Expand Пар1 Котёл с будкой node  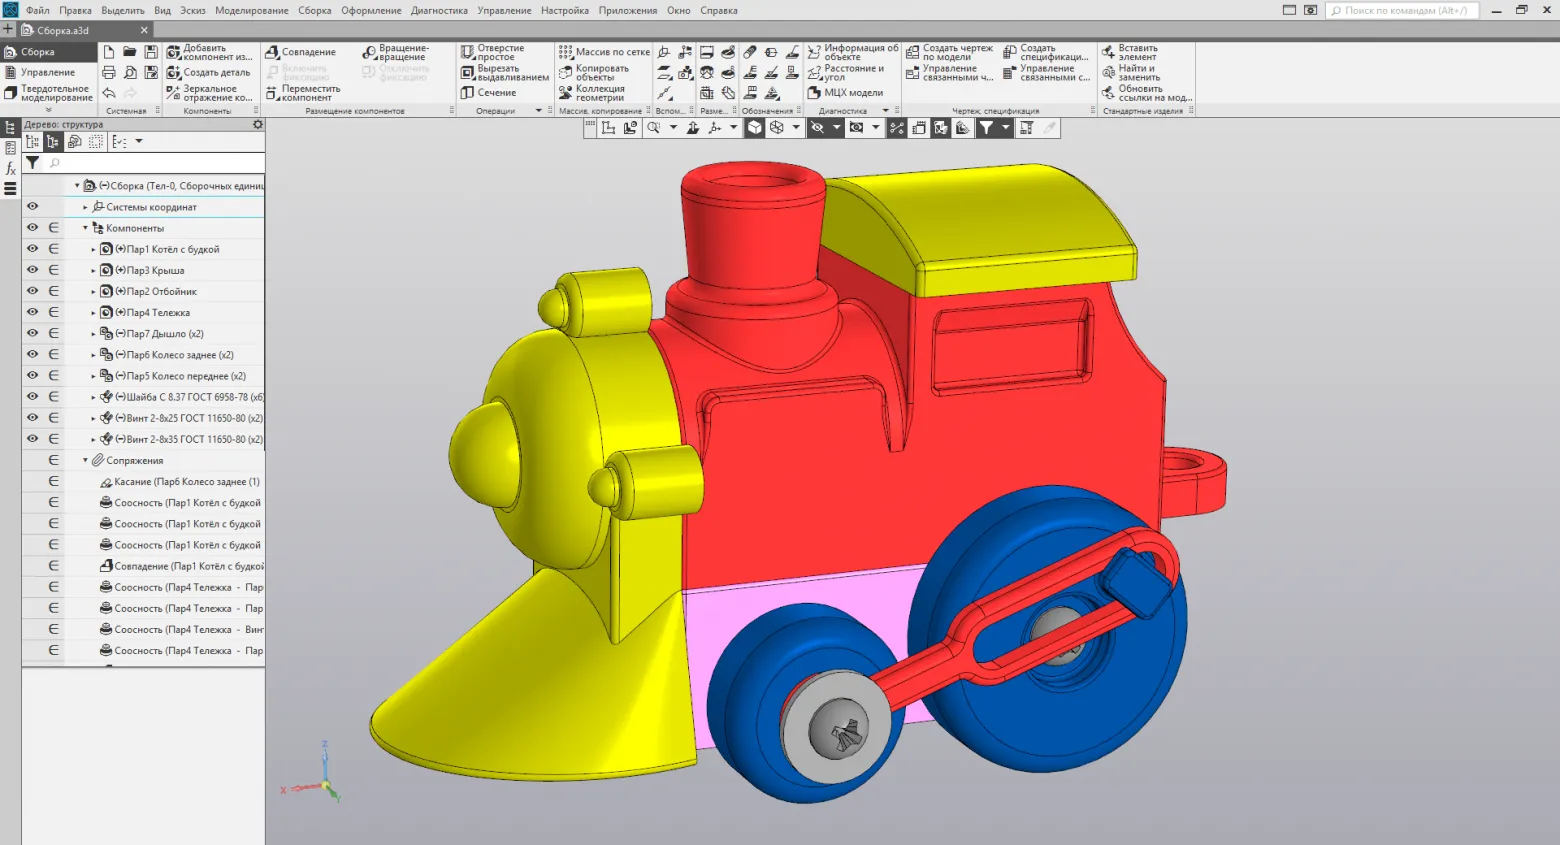pos(94,249)
